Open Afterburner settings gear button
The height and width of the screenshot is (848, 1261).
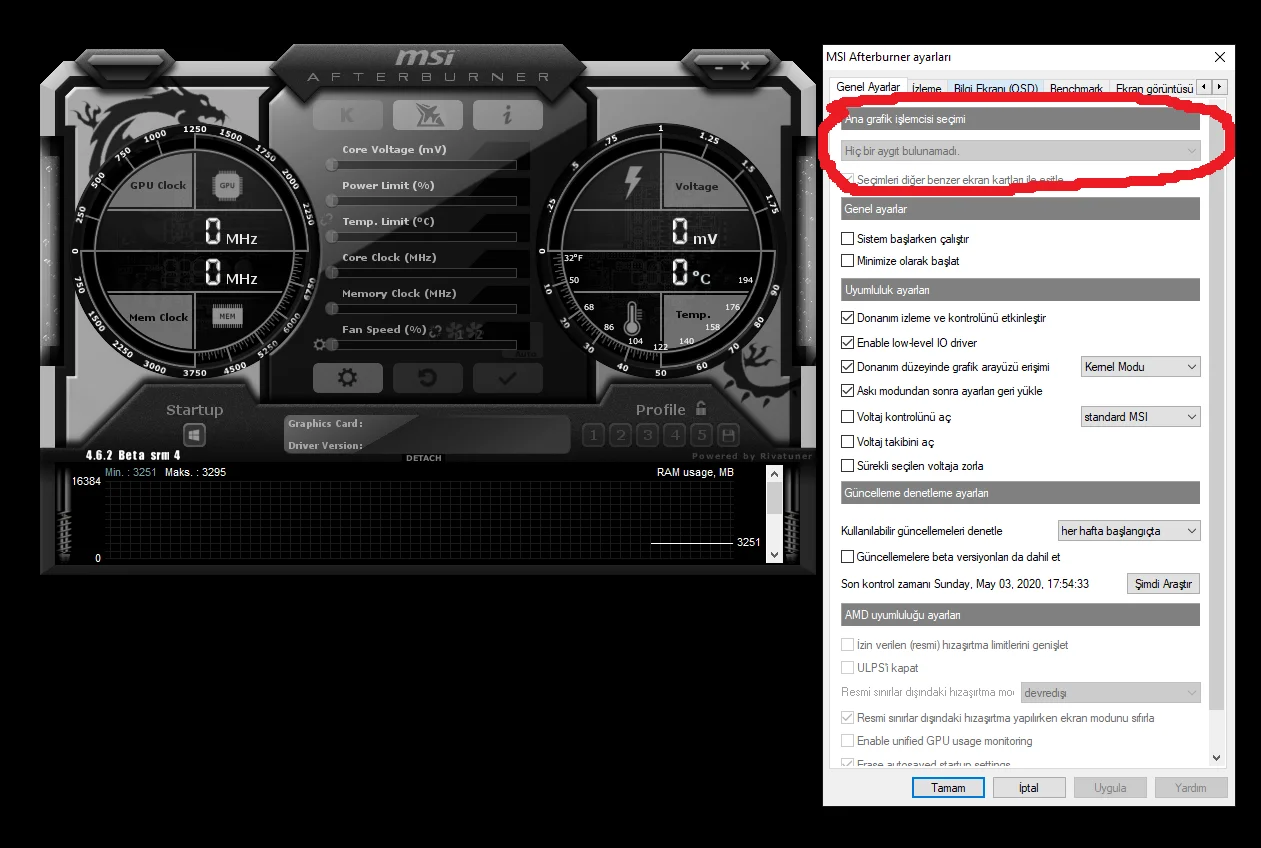[347, 378]
